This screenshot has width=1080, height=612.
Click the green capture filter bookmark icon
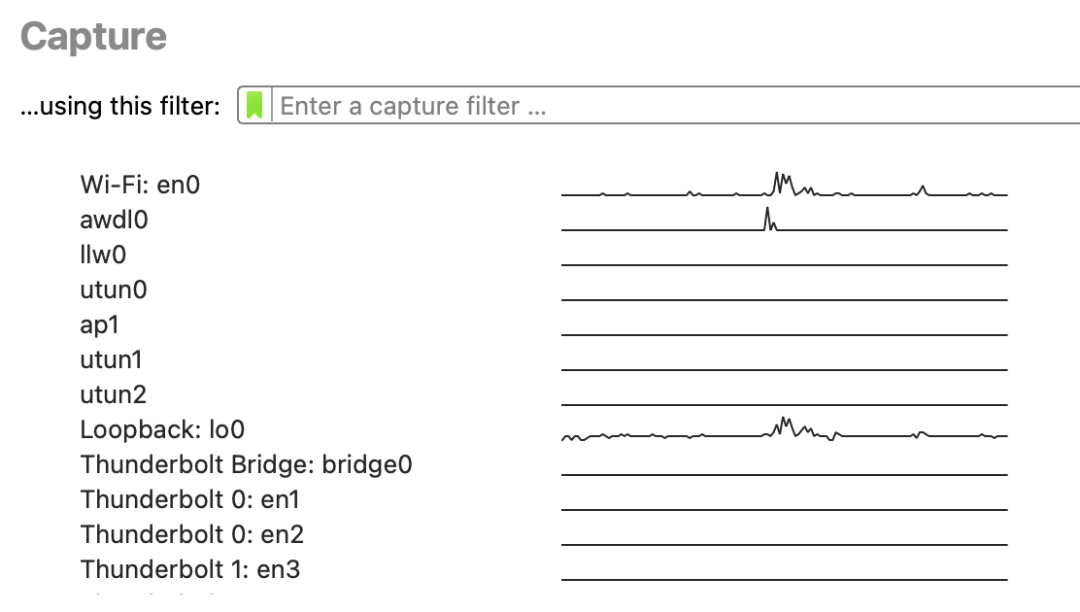click(254, 105)
